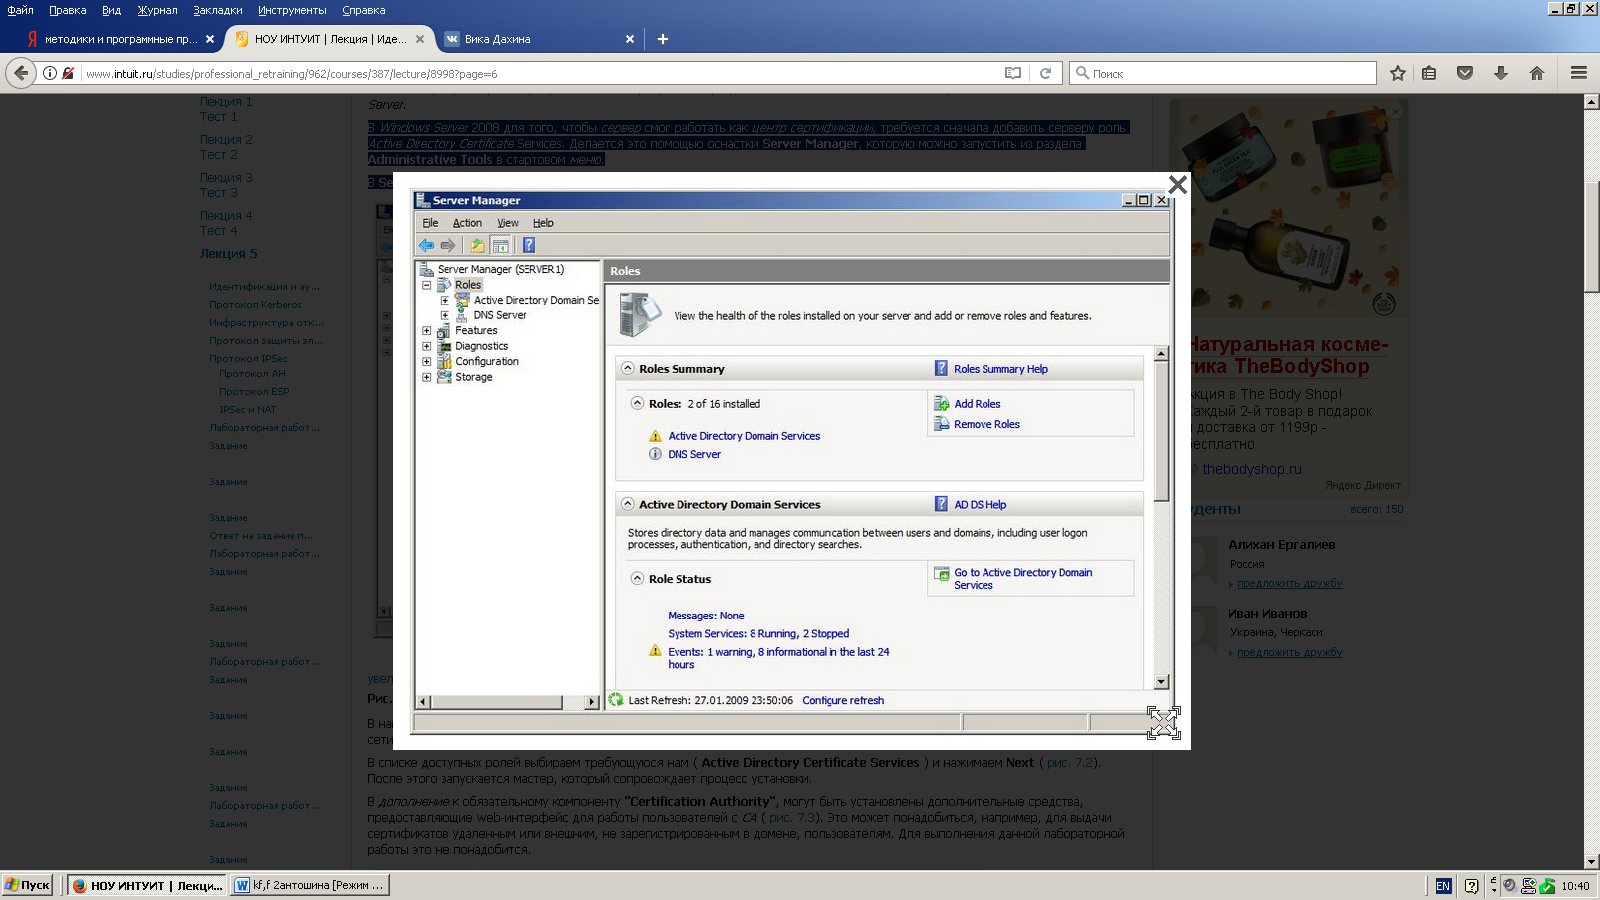Click the browser page vertical scrollbar thumb
This screenshot has height=900, width=1600.
[x=1591, y=237]
